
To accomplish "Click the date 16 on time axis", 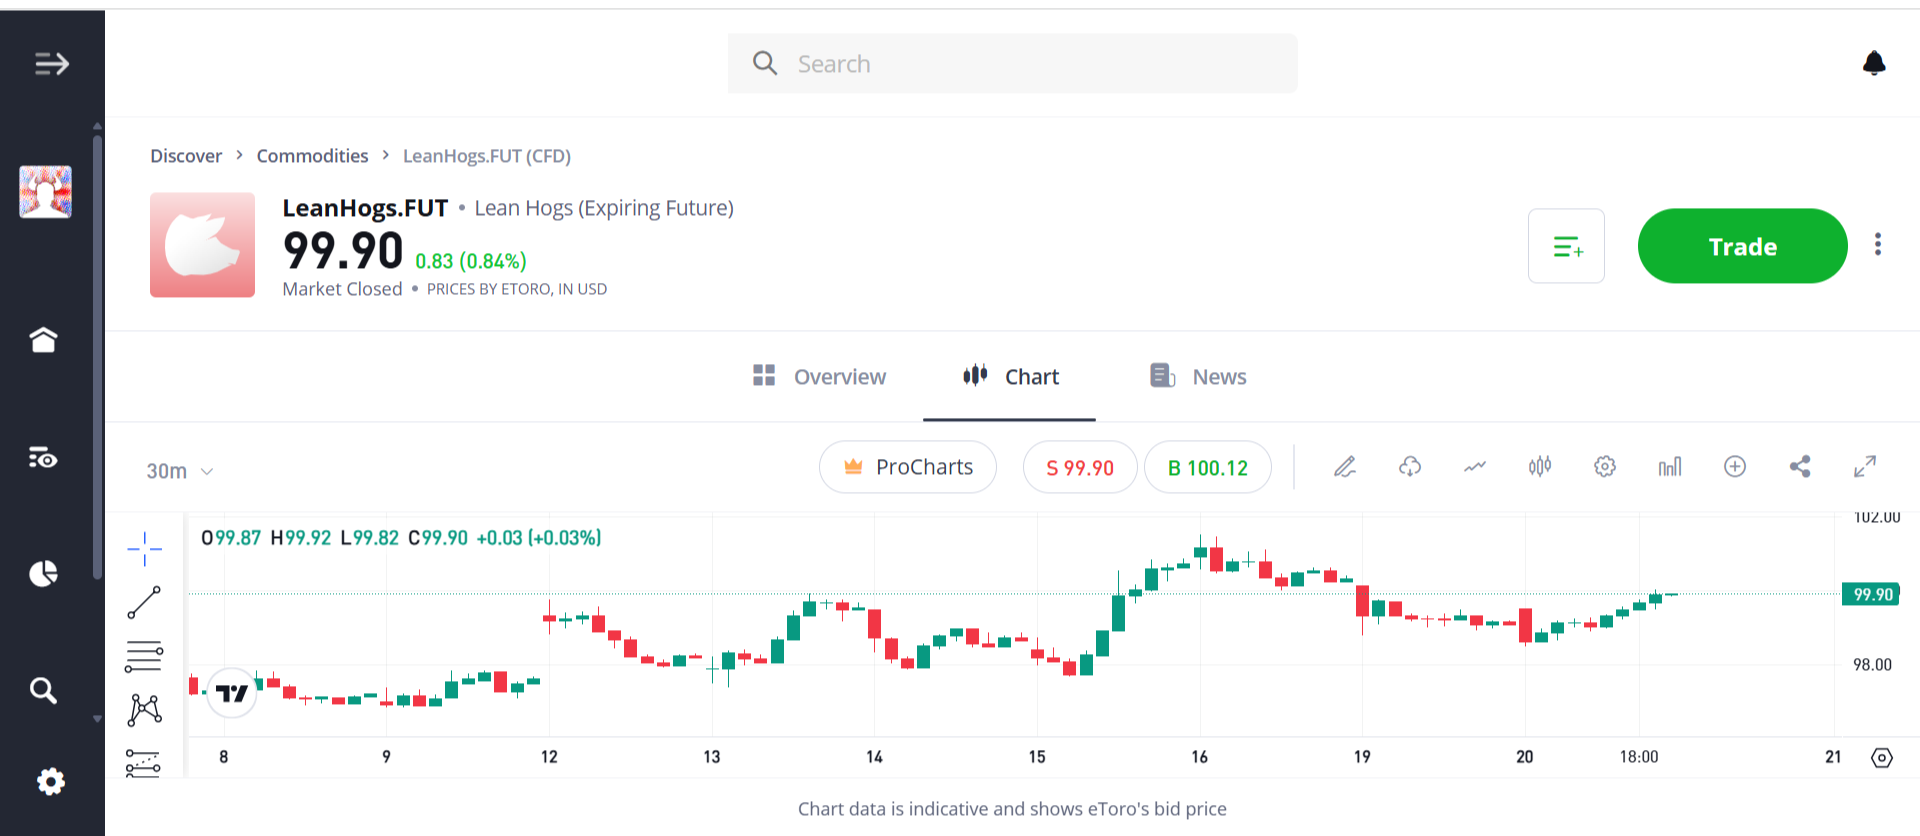I will (1199, 757).
